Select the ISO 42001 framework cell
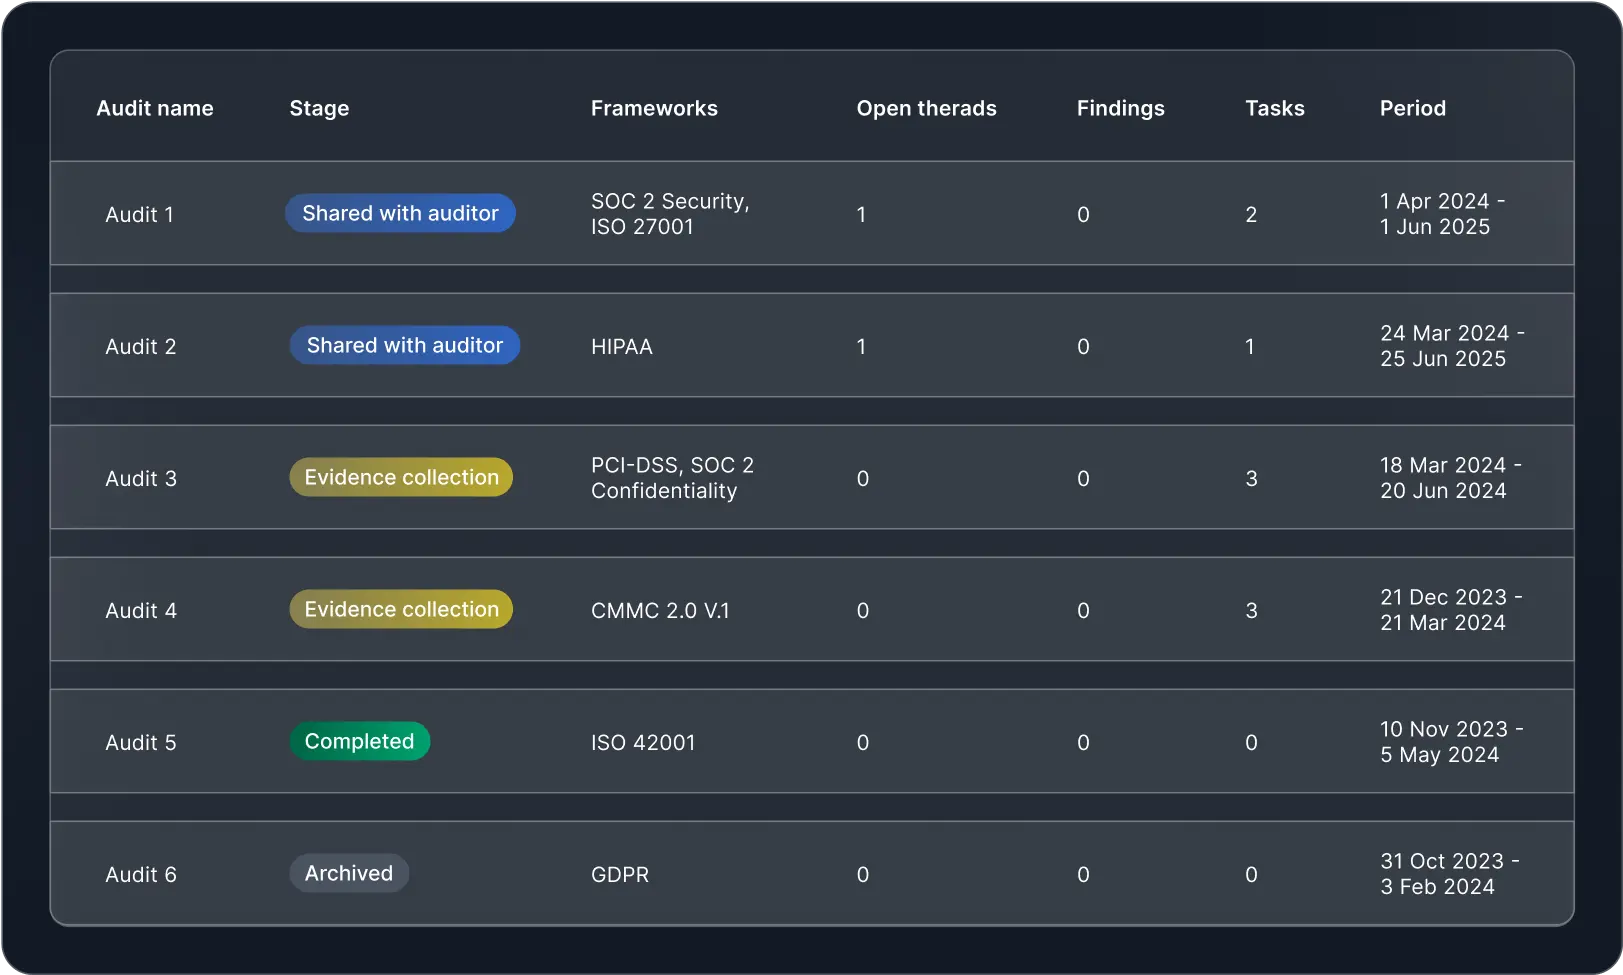The height and width of the screenshot is (975, 1623). [642, 742]
